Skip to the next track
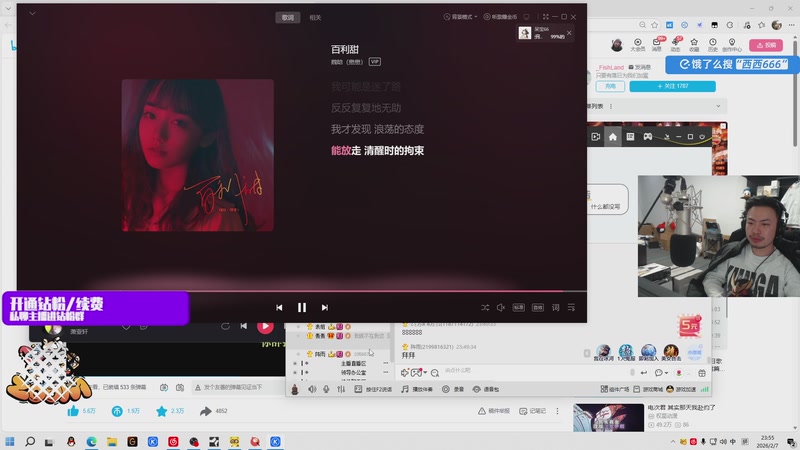 324,307
